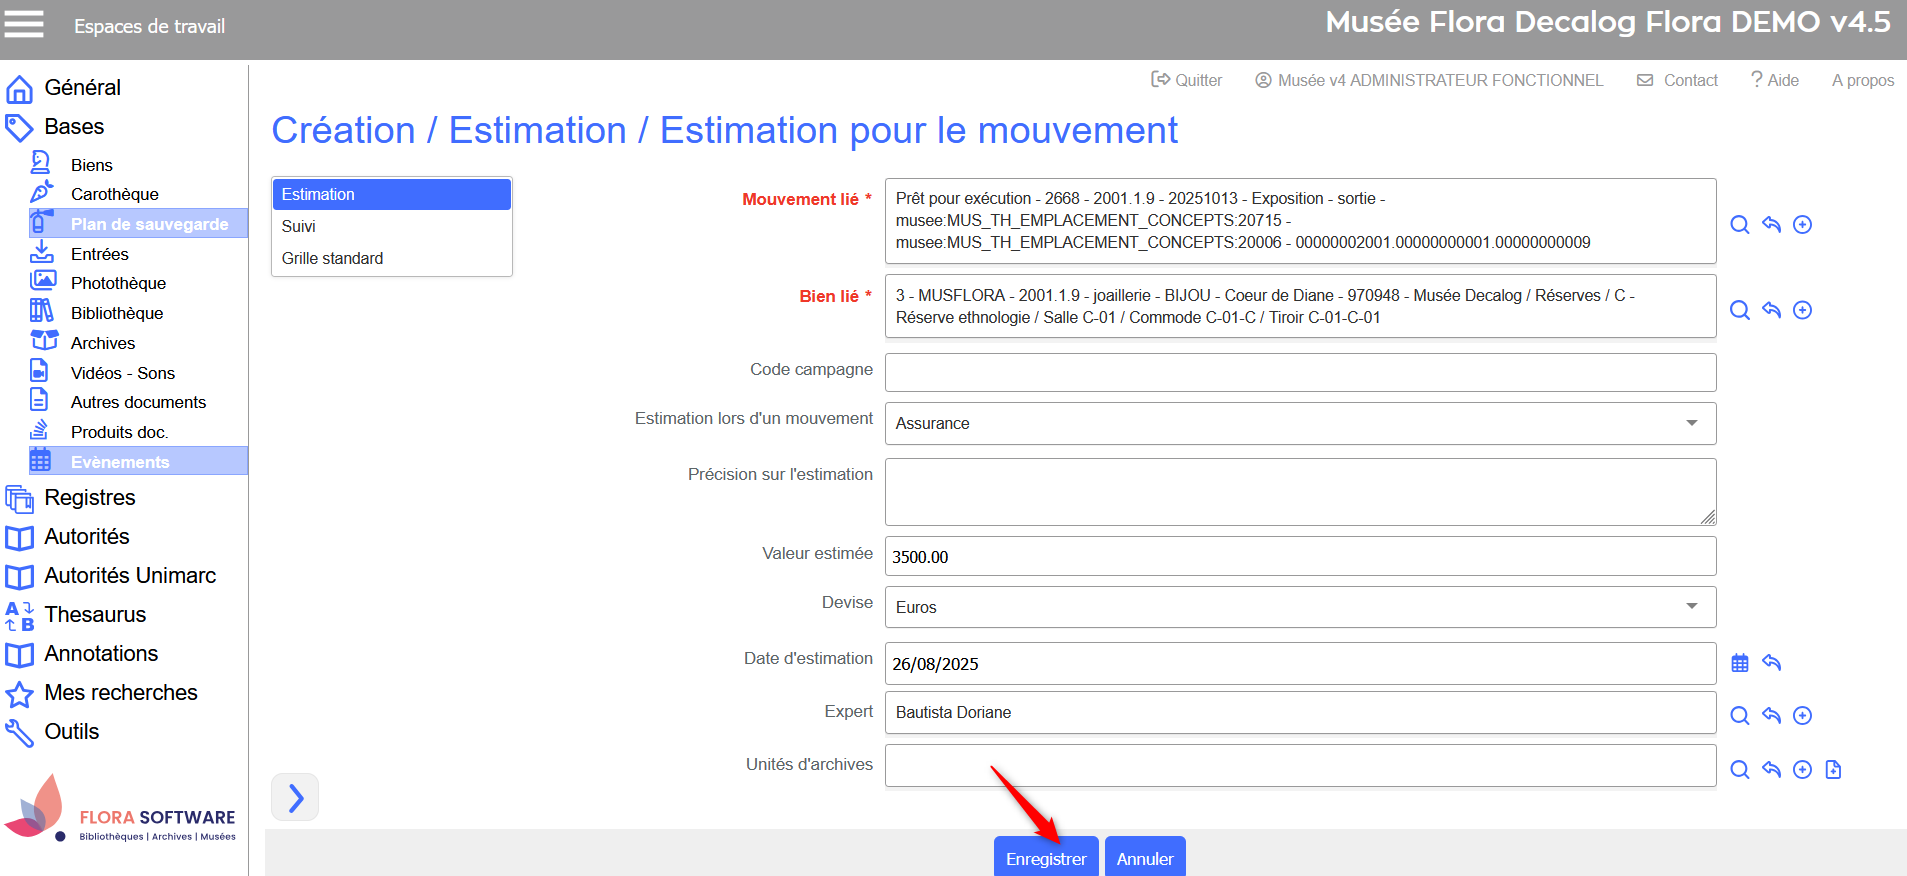Open the hamburger menu at top left
Viewport: 1907px width, 876px height.
(24, 24)
